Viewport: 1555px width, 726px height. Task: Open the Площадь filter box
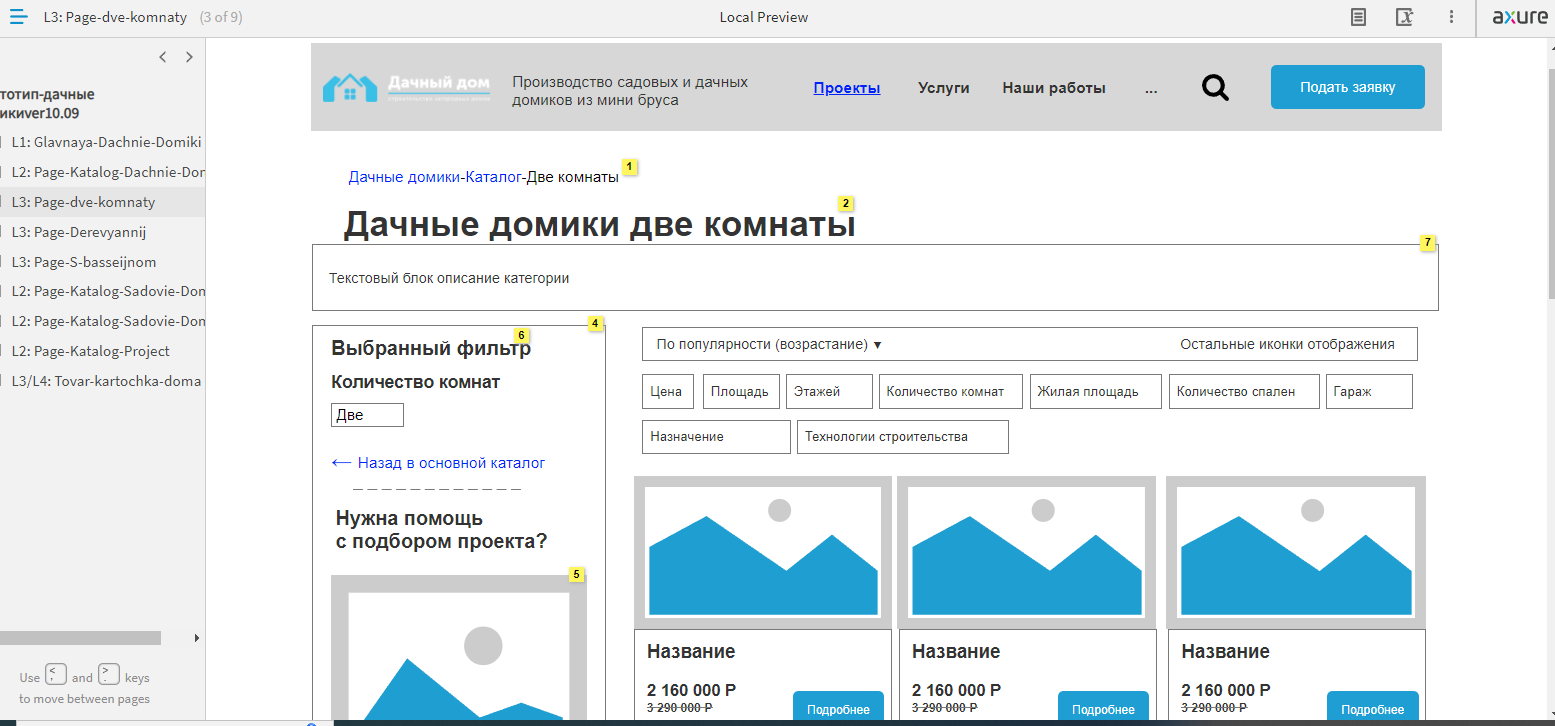[740, 392]
